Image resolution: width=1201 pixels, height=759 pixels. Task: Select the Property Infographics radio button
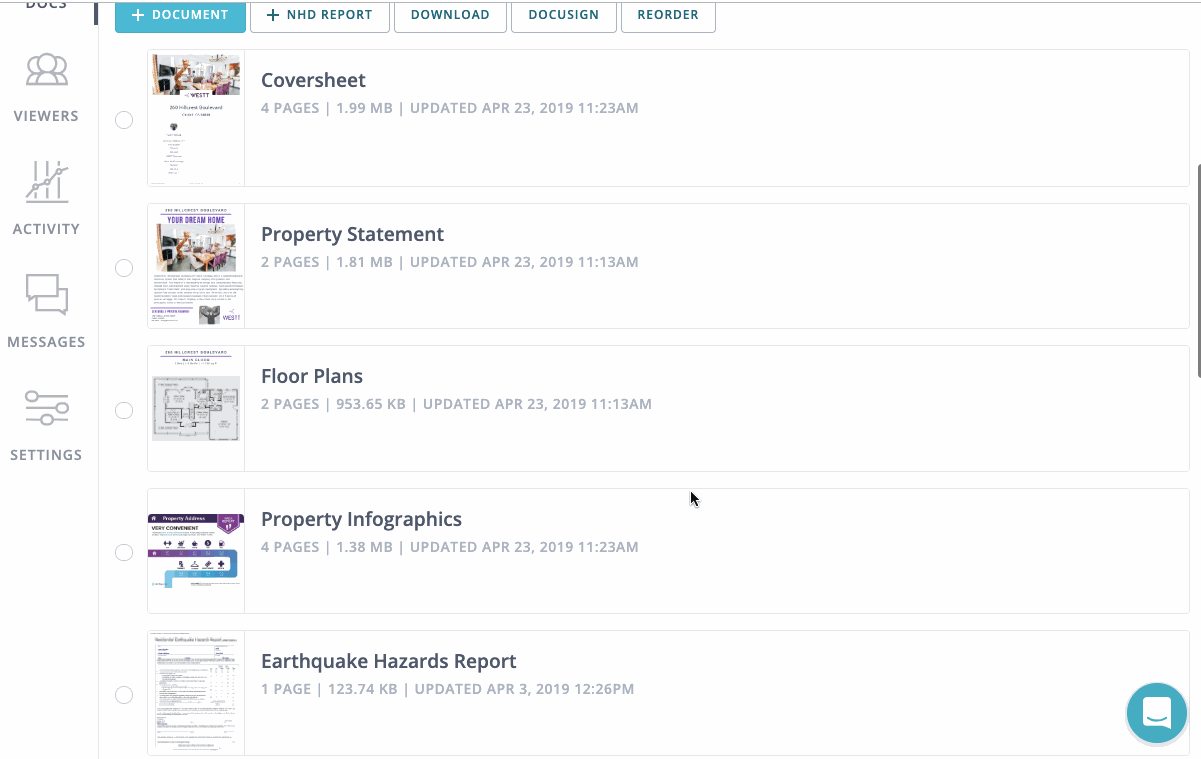(124, 553)
